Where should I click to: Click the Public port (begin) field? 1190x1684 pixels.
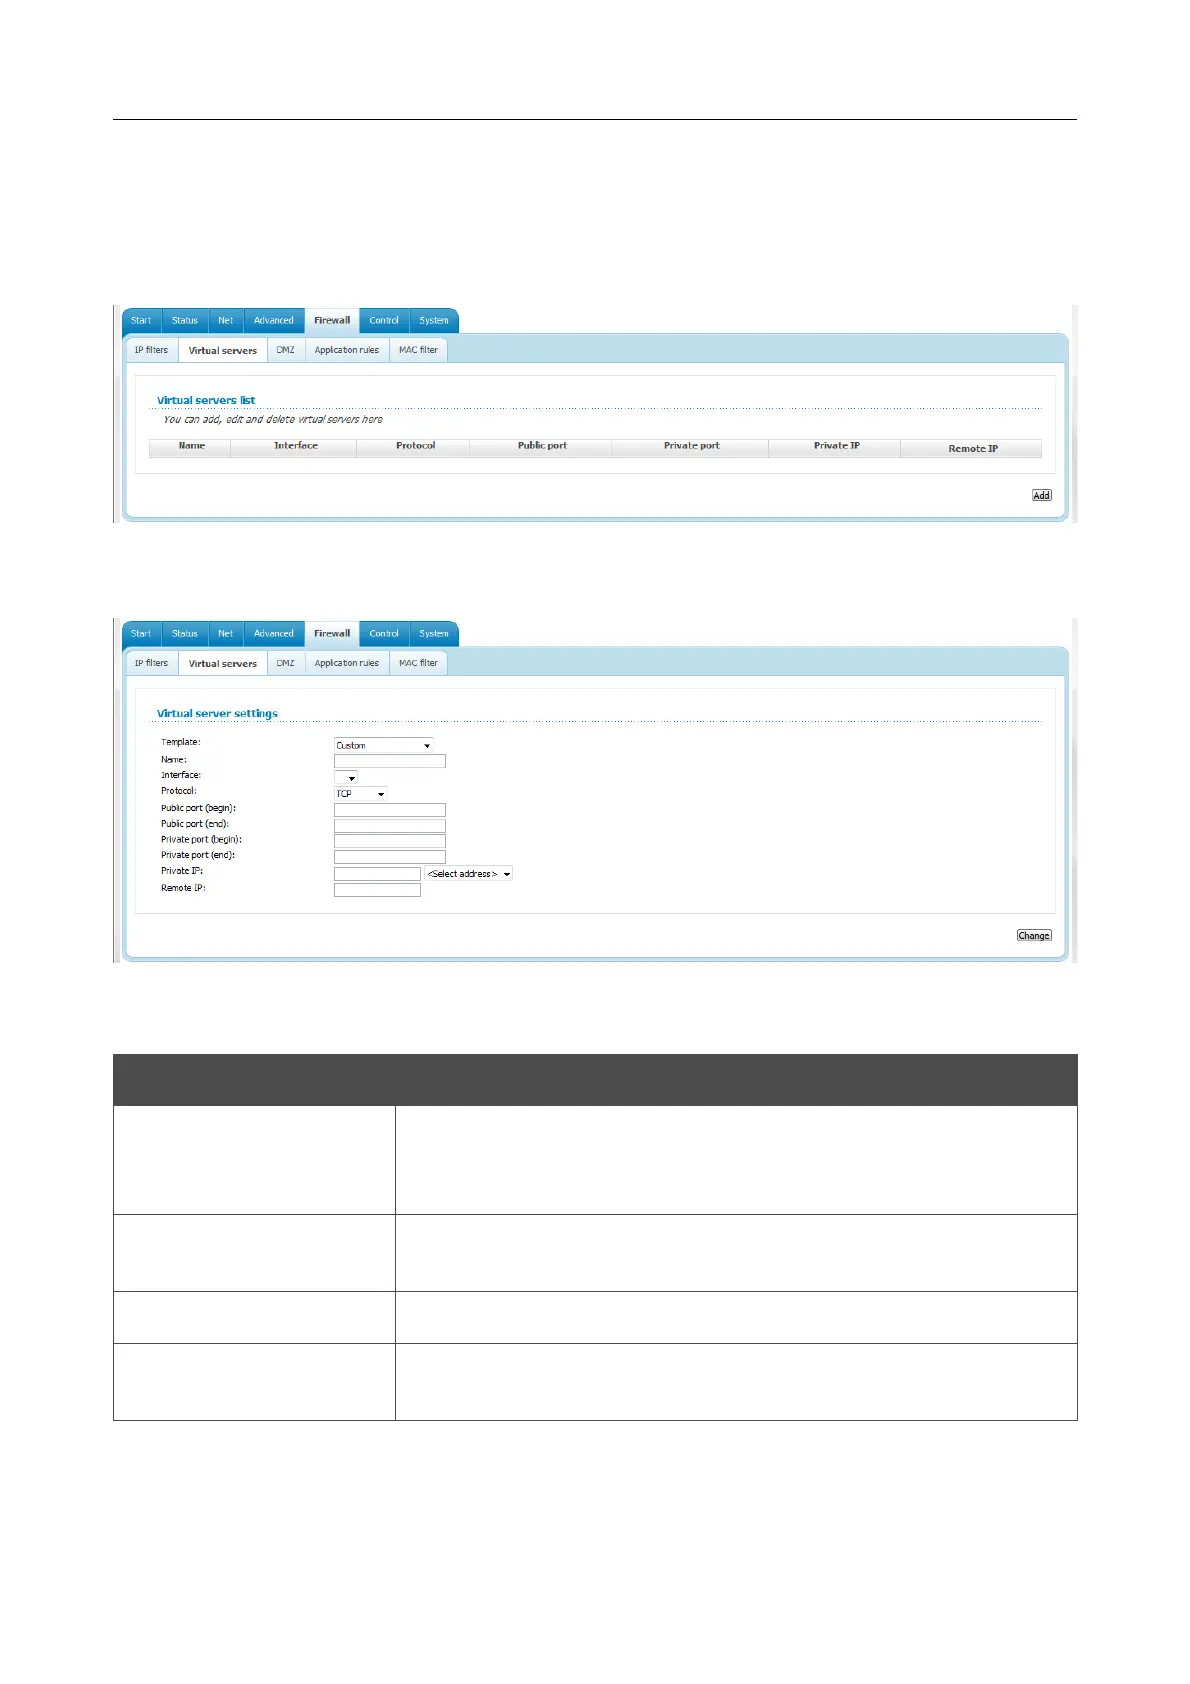coord(389,809)
